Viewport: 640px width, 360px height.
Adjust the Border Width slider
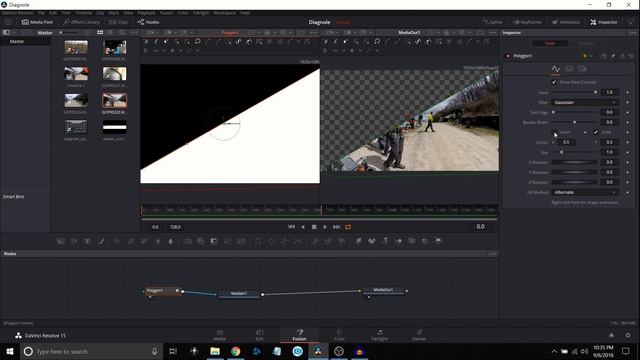pos(575,122)
